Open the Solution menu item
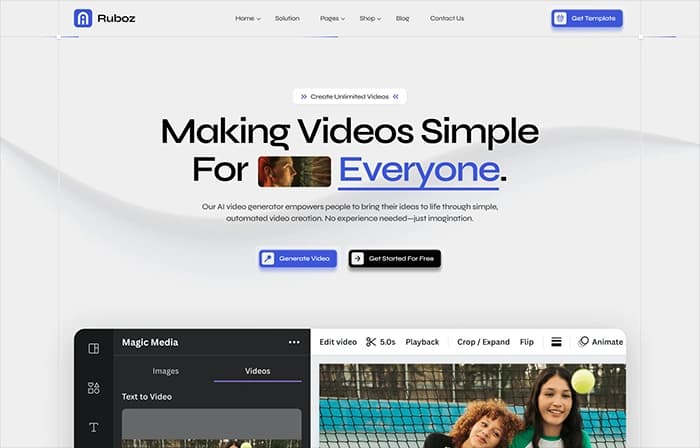 tap(287, 18)
